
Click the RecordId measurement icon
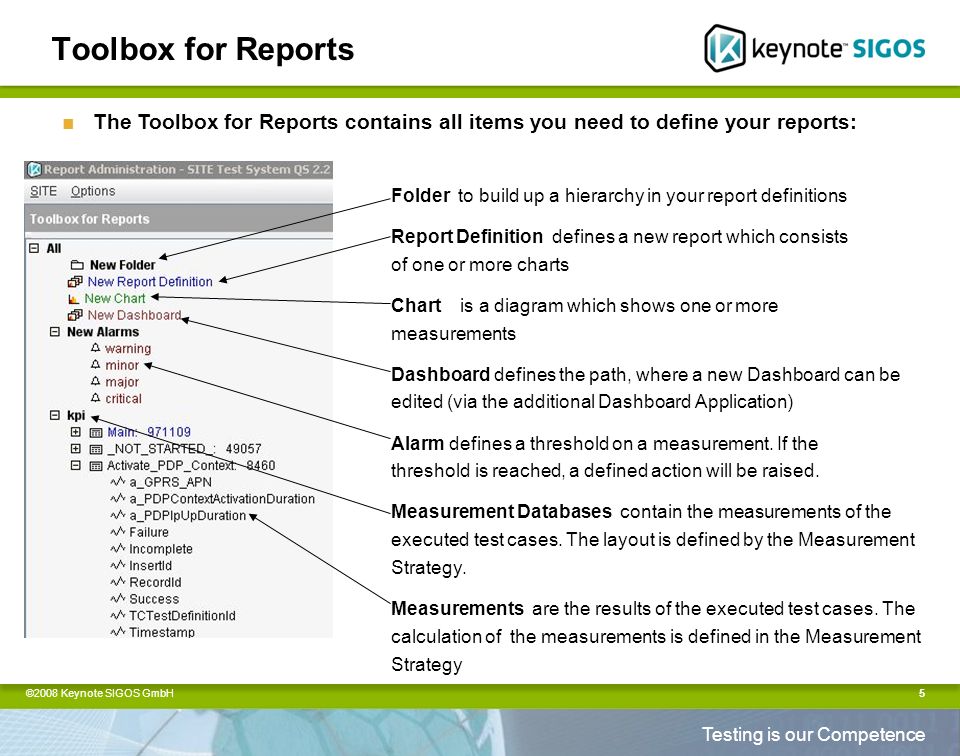(x=118, y=582)
